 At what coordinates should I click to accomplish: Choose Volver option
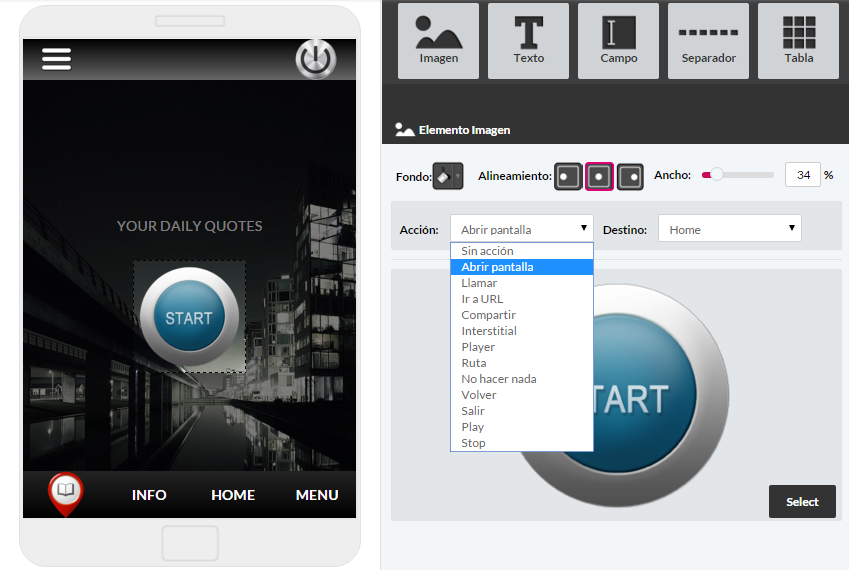pyautogui.click(x=522, y=395)
